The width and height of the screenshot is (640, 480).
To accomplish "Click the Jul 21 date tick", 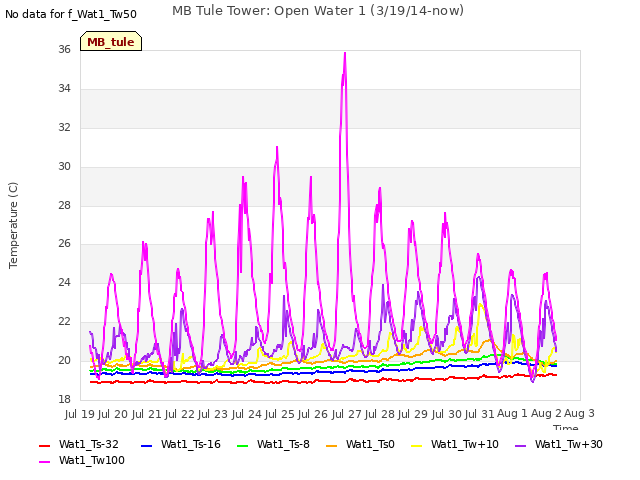I will [146, 414].
